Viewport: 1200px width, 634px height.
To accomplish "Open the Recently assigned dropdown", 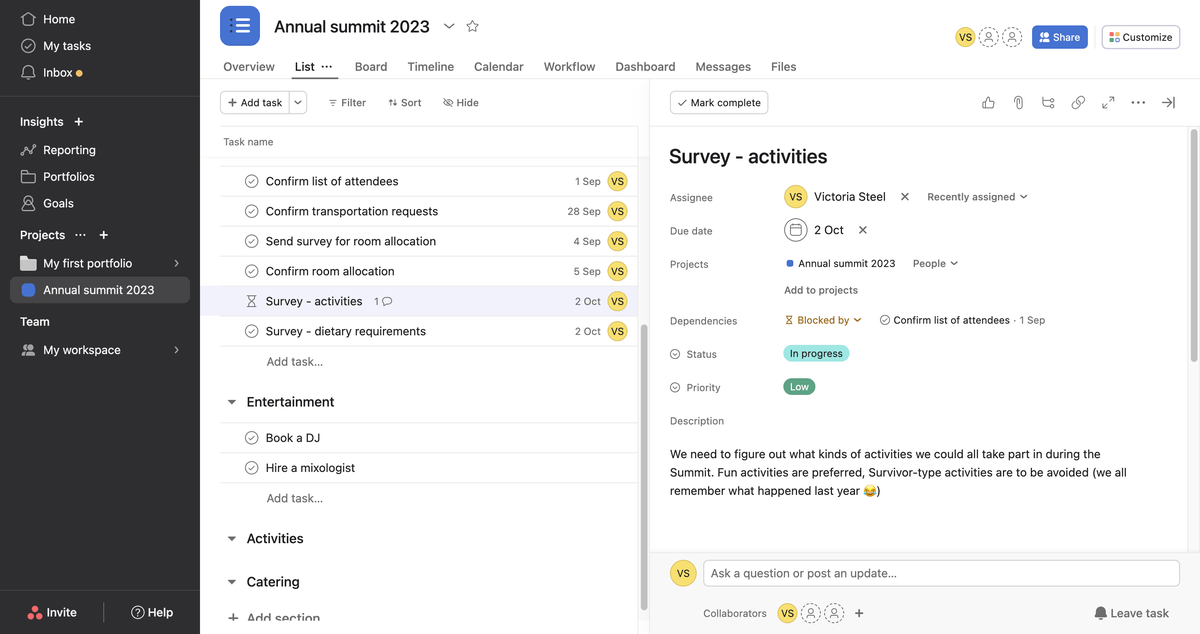I will [977, 196].
